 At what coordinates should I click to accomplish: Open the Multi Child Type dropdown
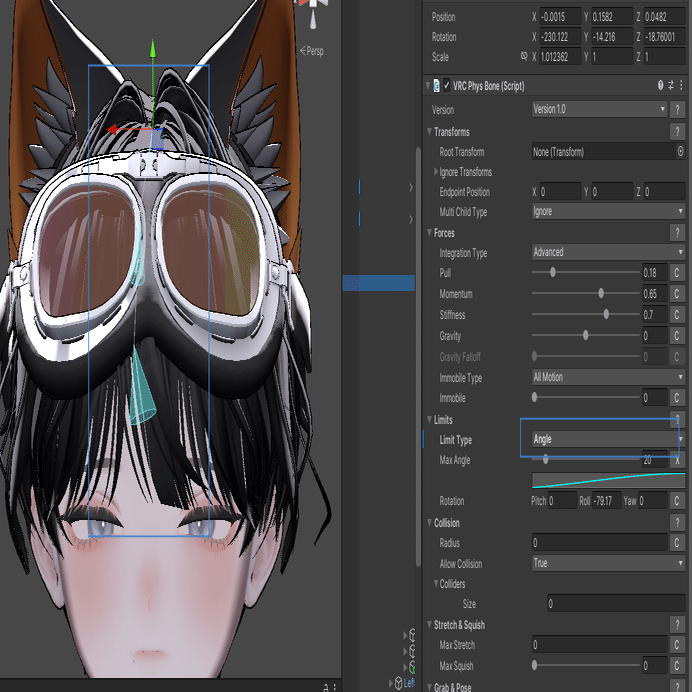pos(608,211)
